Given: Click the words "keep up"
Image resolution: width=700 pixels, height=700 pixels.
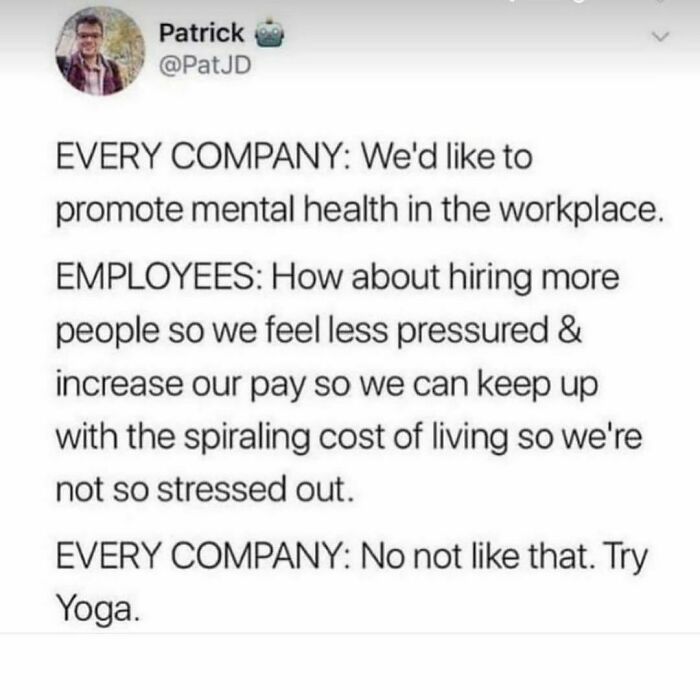Looking at the screenshot, I should click(538, 384).
